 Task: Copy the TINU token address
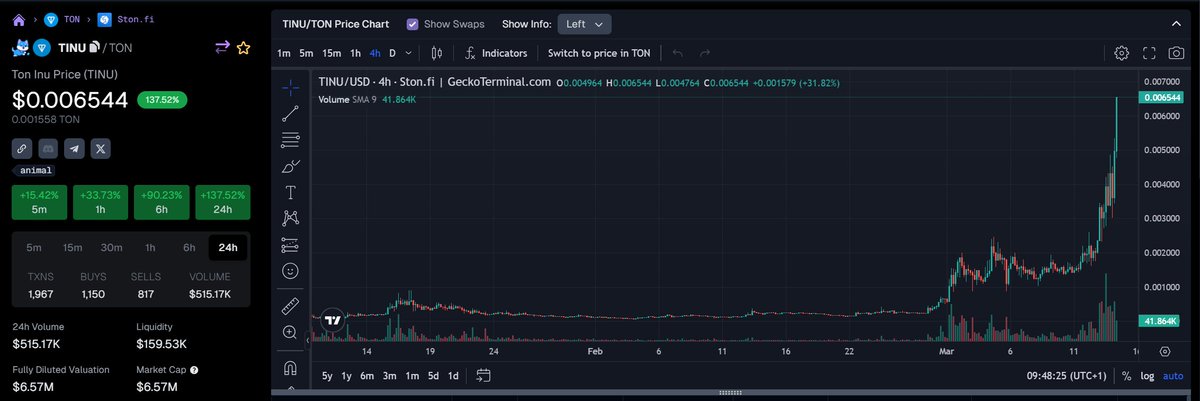click(95, 47)
